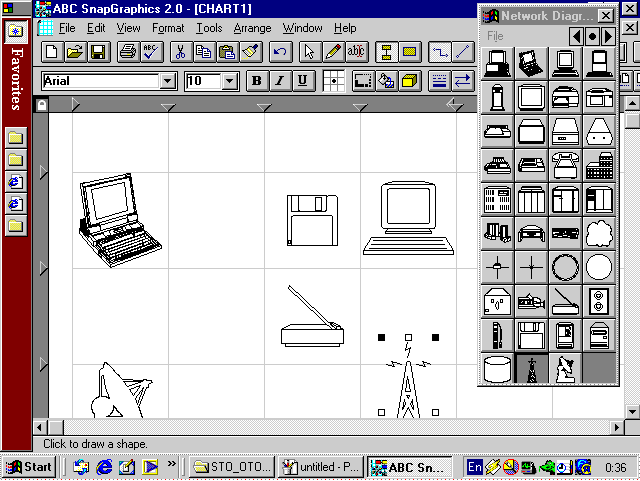640x481 pixels.
Task: Open the Arrange menu
Action: point(252,28)
